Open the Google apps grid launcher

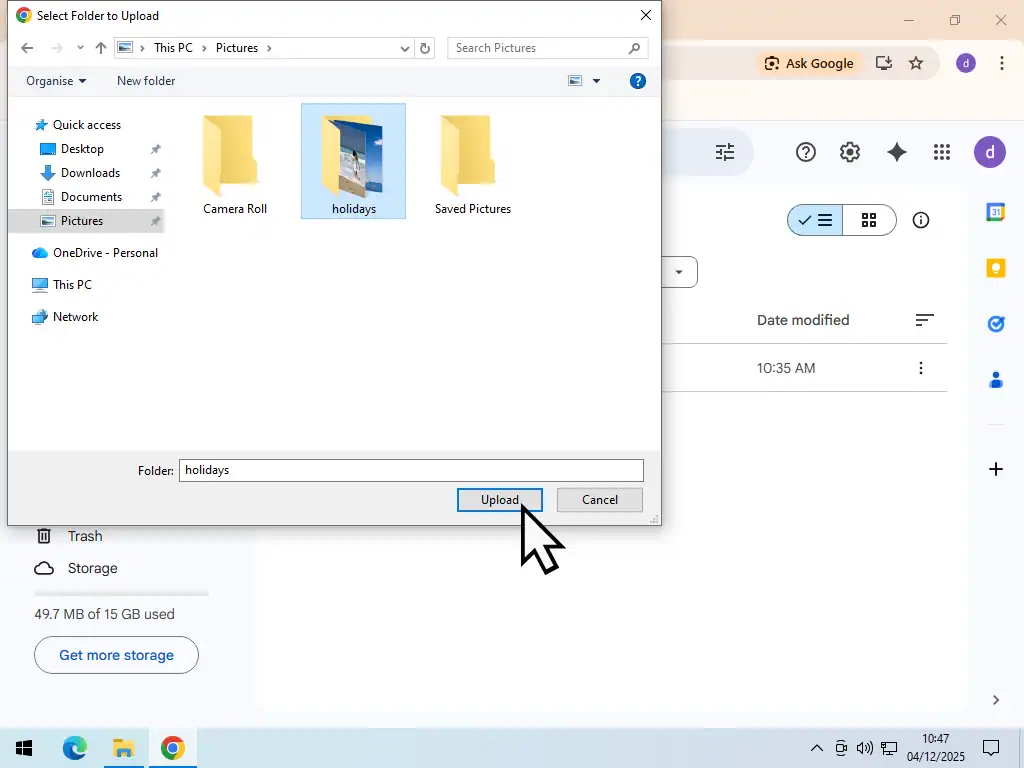[941, 152]
